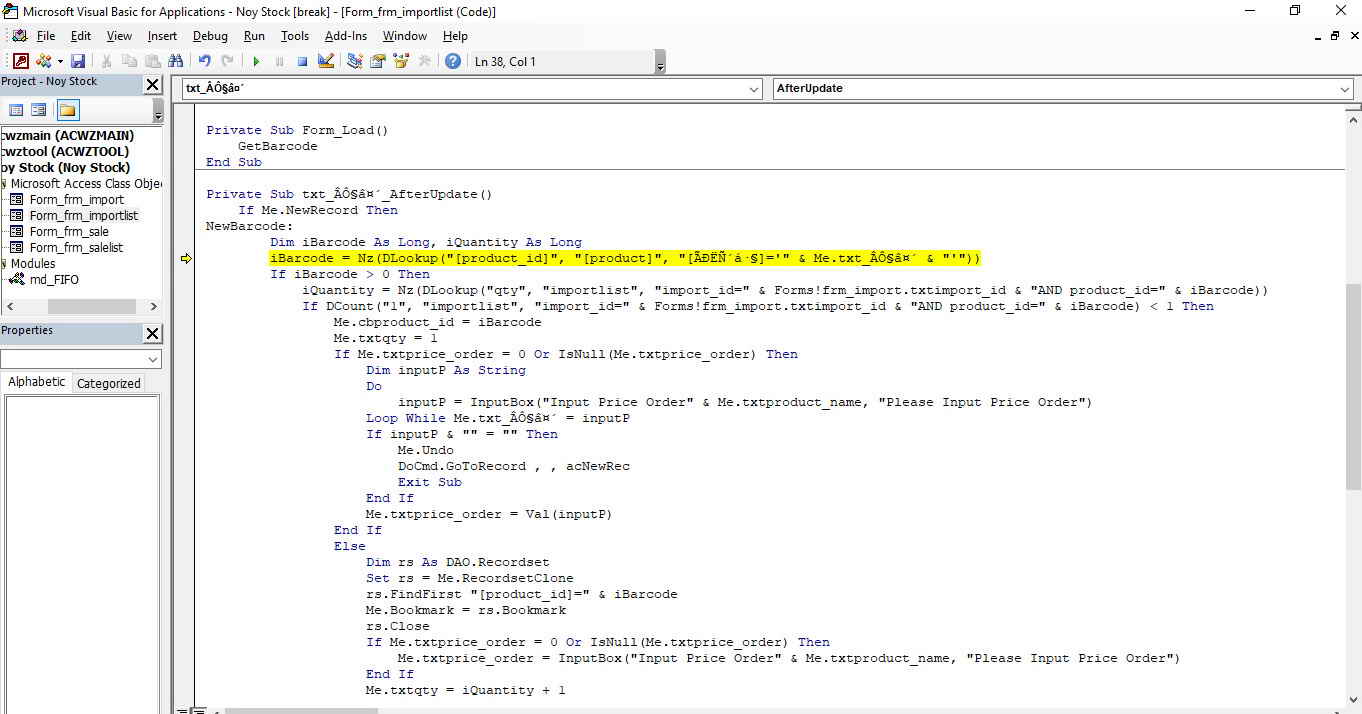Open the Window menu
The height and width of the screenshot is (714, 1362).
click(405, 36)
